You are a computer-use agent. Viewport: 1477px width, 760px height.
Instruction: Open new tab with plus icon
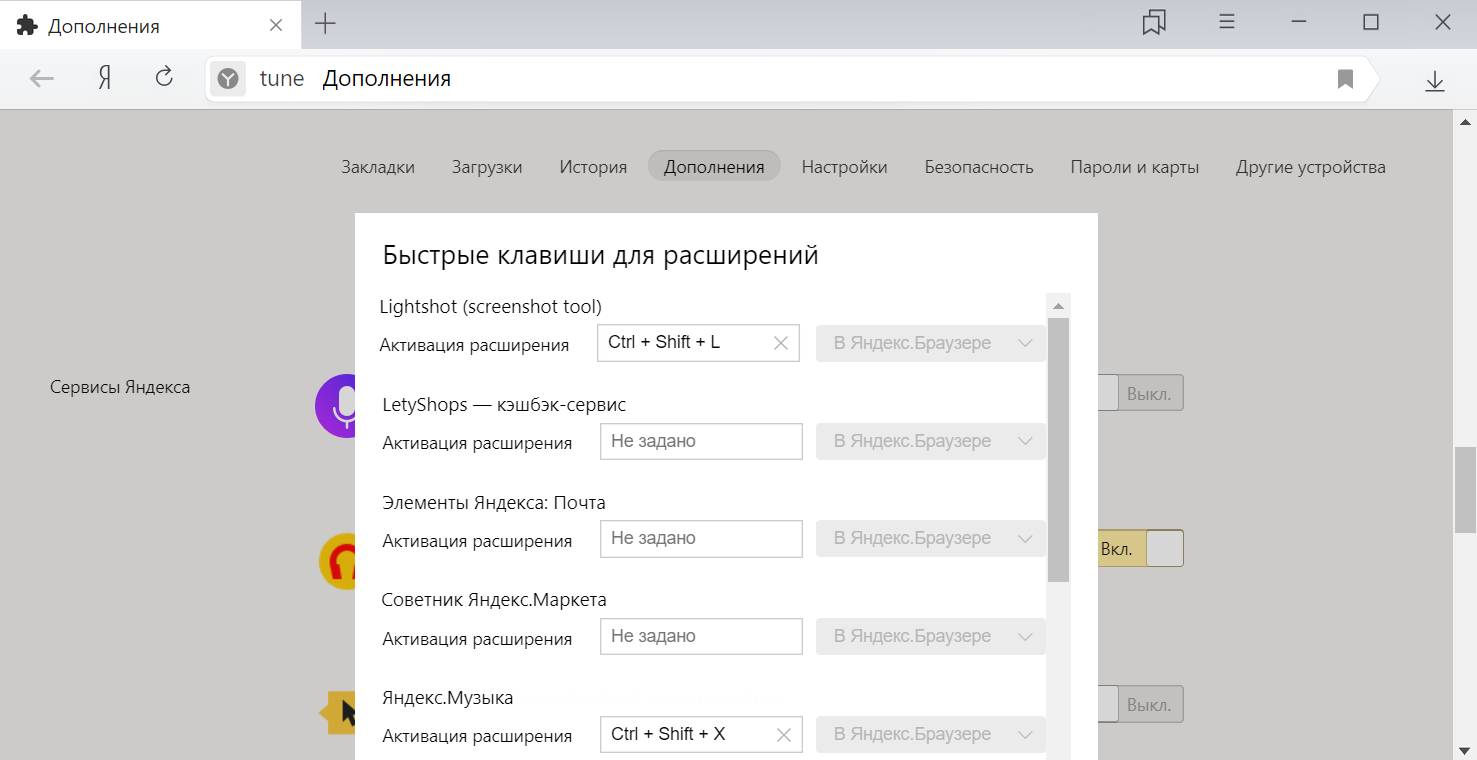pos(325,24)
